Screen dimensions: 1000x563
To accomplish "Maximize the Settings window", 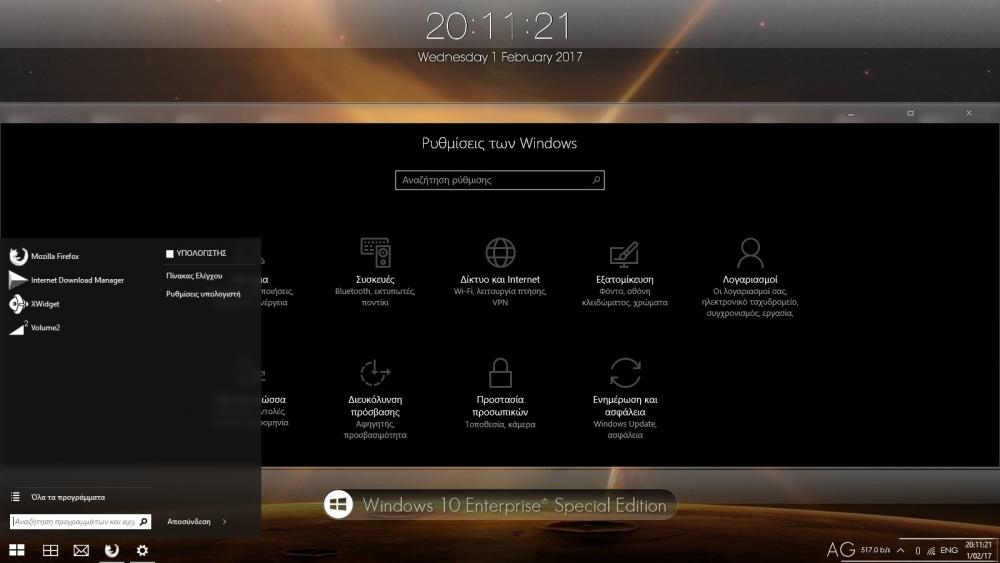I will [910, 113].
